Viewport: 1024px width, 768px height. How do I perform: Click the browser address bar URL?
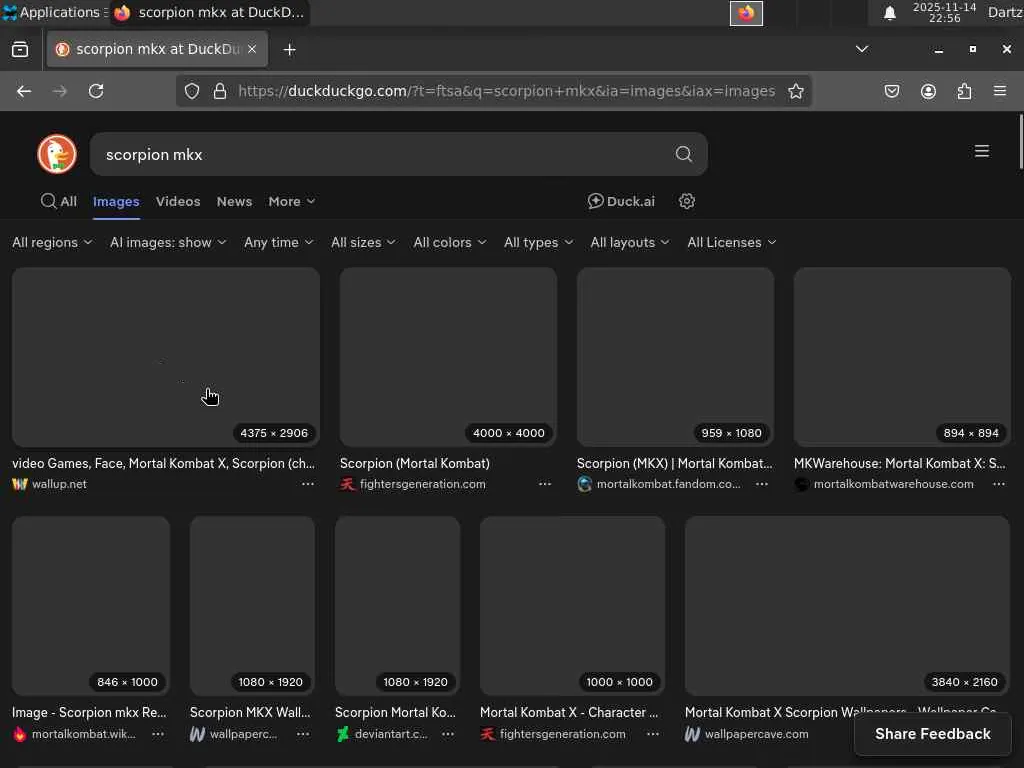[x=506, y=91]
